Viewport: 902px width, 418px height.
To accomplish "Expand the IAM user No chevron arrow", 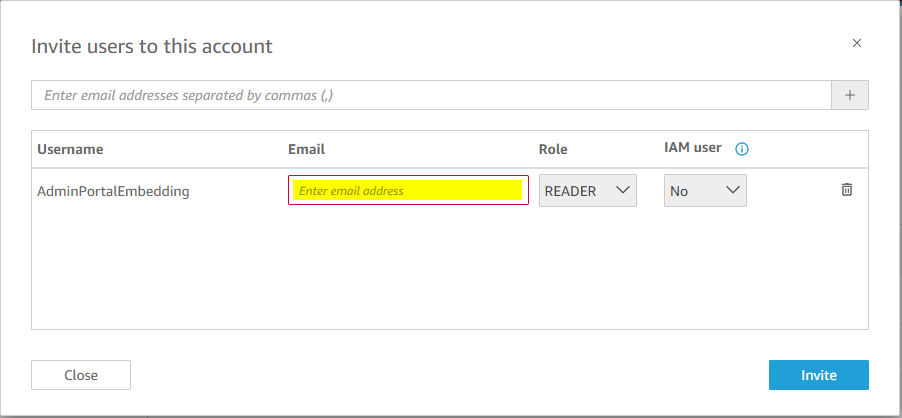I will click(x=732, y=190).
